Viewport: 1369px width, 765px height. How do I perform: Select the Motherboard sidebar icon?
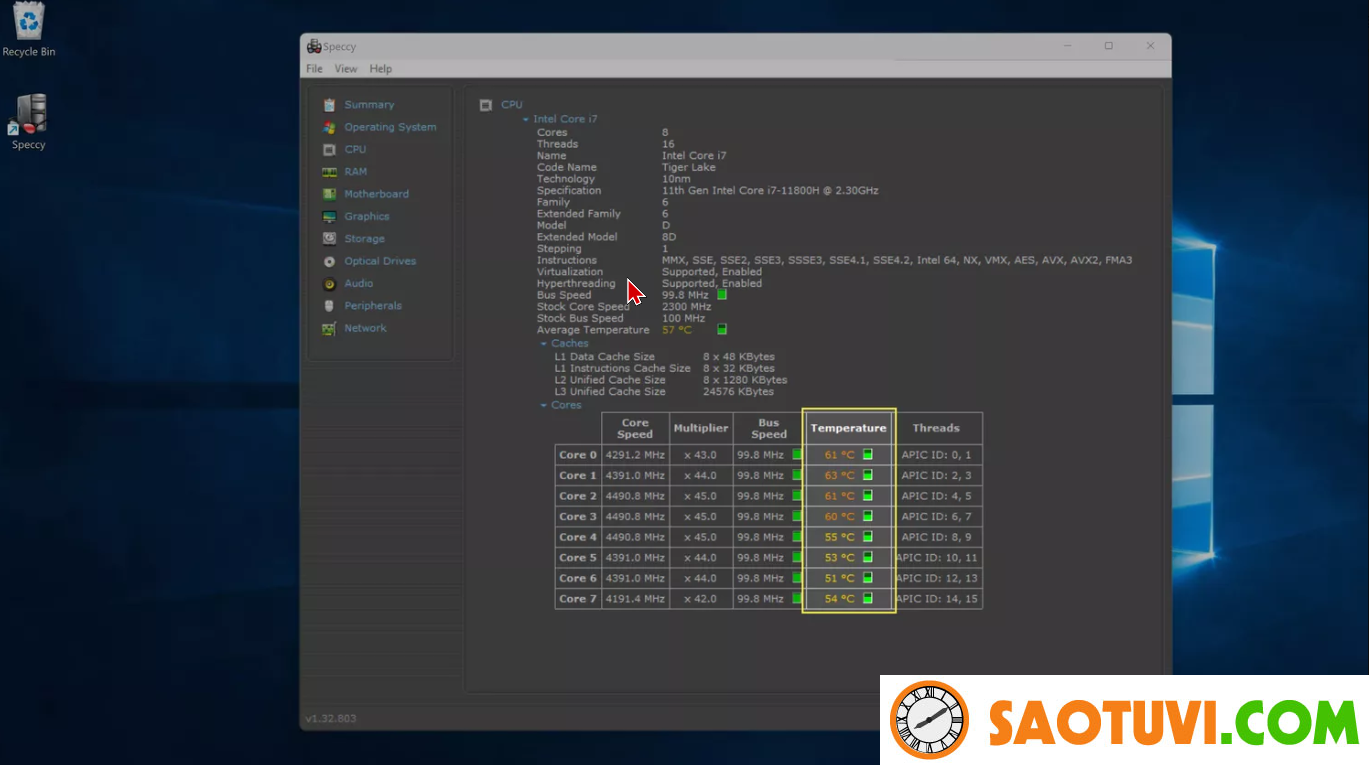click(x=329, y=194)
